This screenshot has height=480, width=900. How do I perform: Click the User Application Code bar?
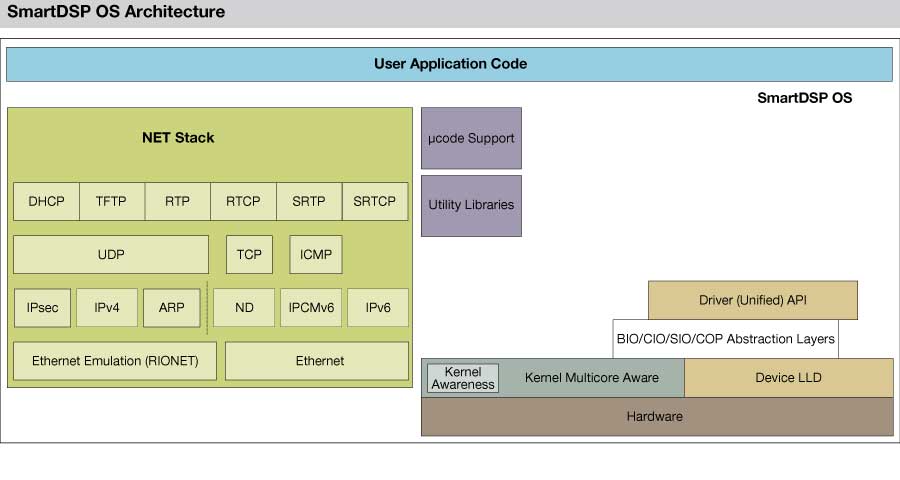449,64
